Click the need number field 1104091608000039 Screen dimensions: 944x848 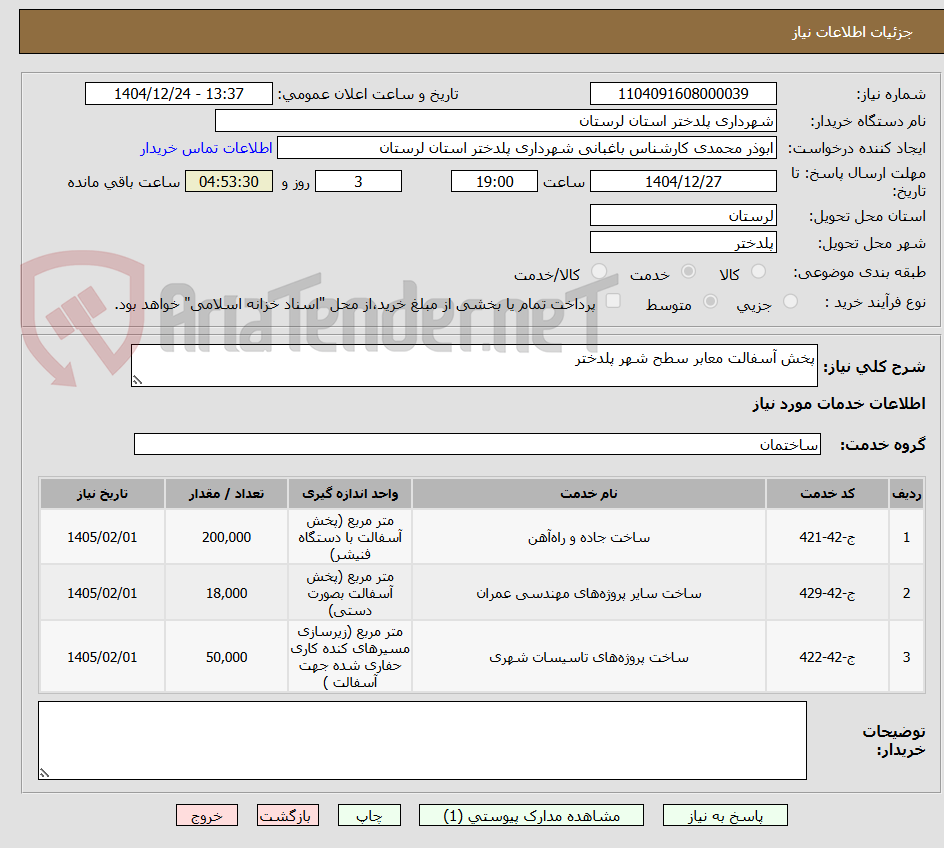pyautogui.click(x=683, y=94)
